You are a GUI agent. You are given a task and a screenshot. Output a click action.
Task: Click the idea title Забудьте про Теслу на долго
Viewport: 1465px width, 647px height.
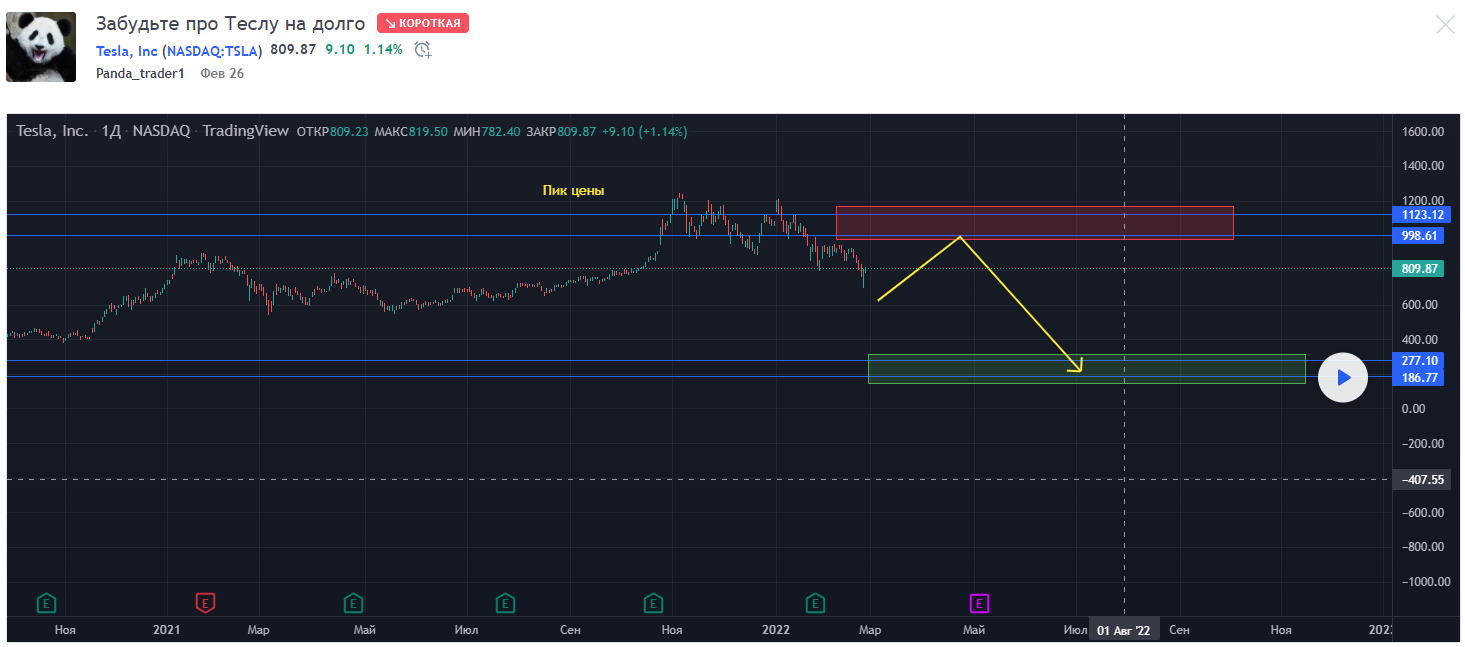point(230,23)
